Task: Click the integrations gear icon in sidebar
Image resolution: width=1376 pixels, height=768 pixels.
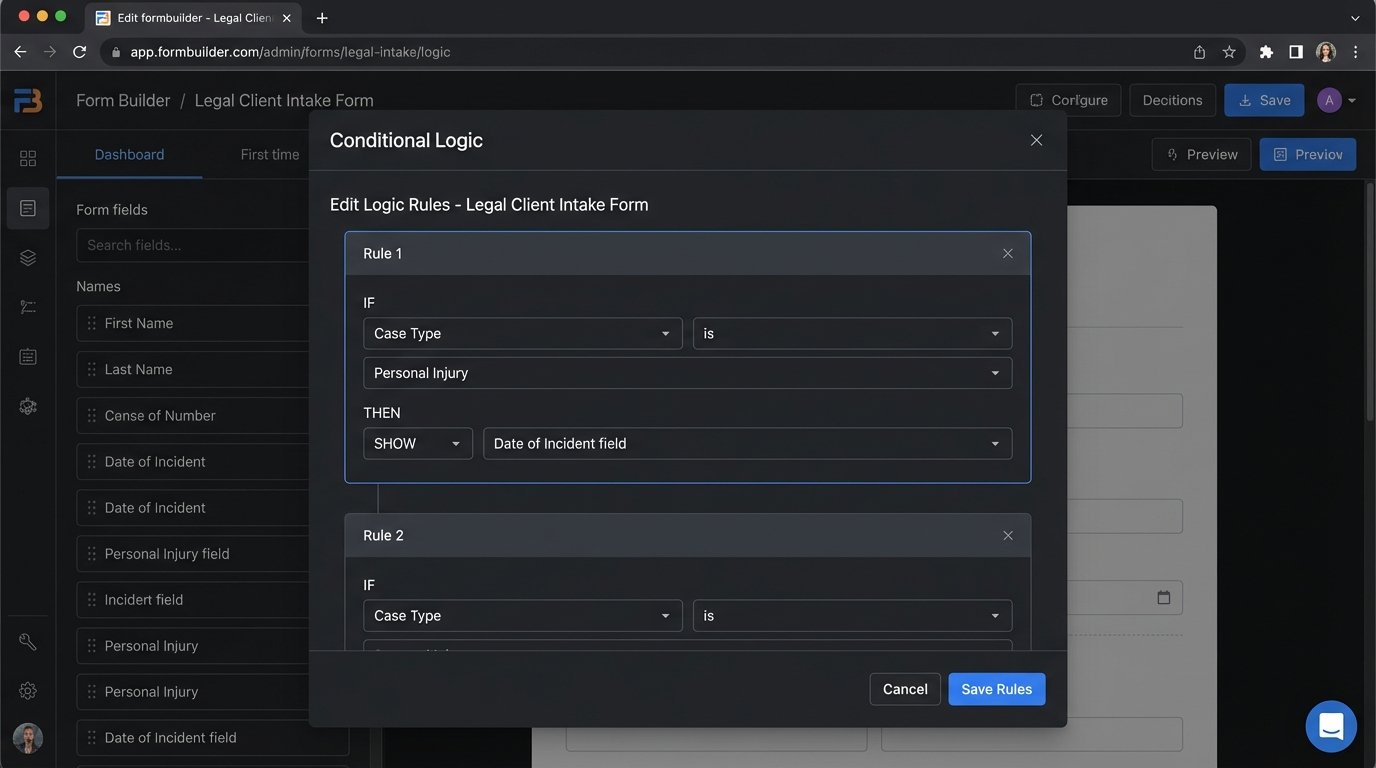Action: pos(27,406)
